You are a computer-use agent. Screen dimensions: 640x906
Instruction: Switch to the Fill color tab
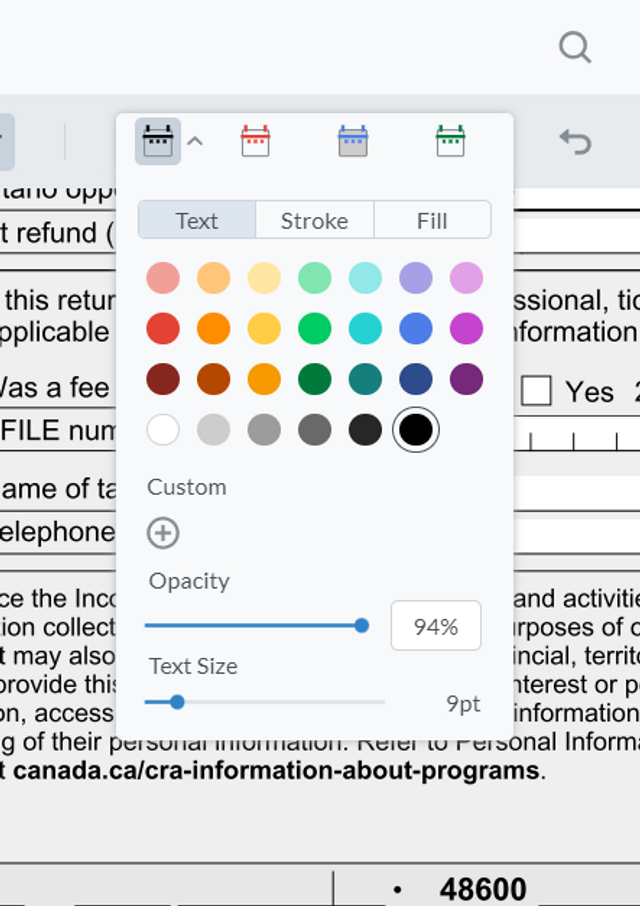coord(433,220)
